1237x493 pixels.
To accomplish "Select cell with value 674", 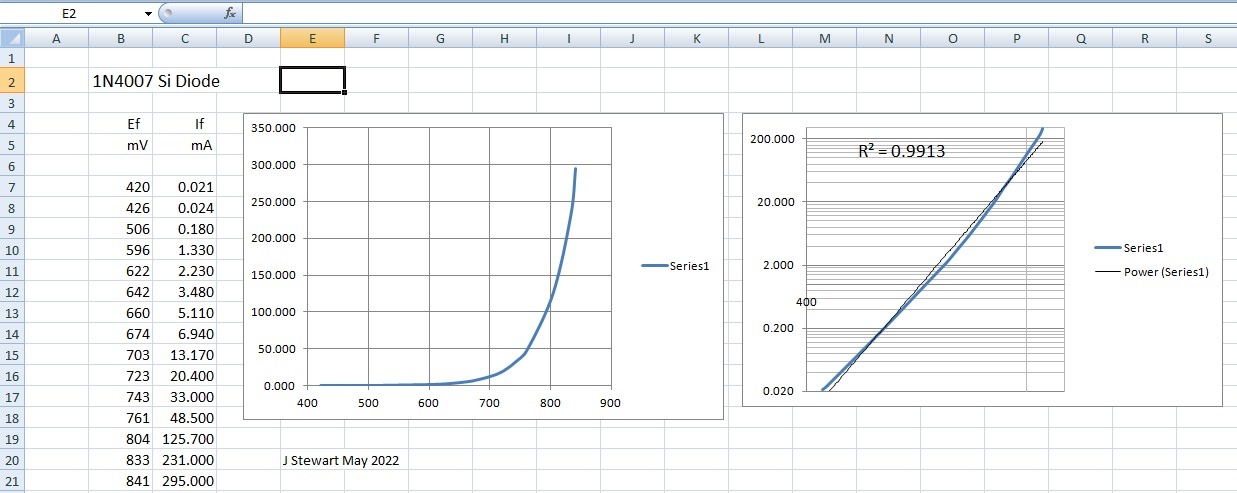I will (x=120, y=334).
